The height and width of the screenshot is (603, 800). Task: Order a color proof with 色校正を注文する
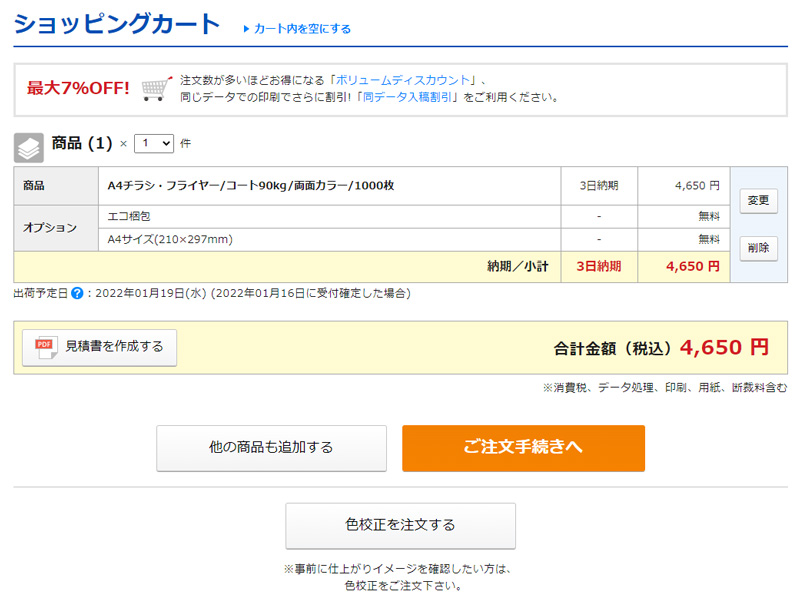400,525
